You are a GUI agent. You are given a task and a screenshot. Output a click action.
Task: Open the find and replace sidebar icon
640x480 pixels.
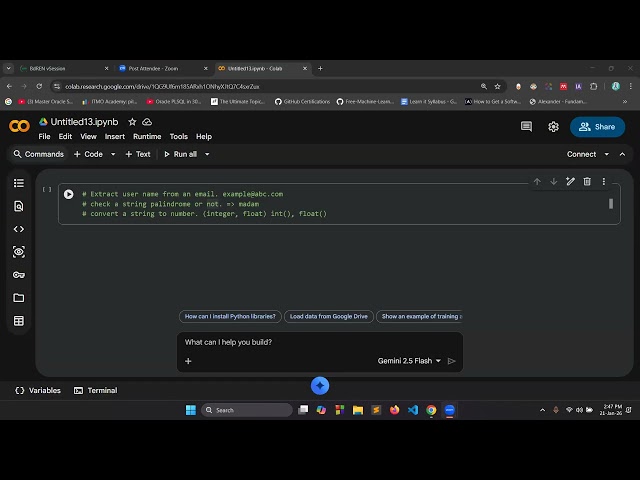coord(19,206)
